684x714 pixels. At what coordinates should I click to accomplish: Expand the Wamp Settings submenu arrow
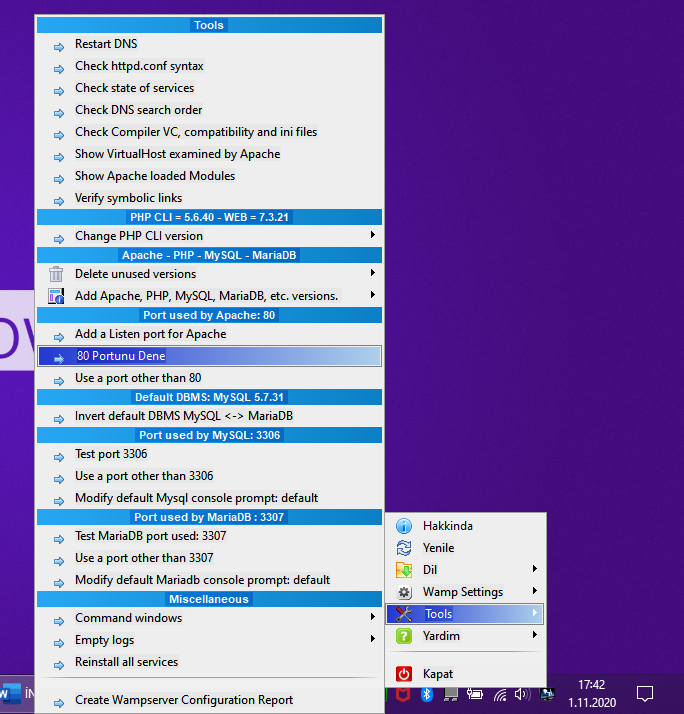coord(535,591)
